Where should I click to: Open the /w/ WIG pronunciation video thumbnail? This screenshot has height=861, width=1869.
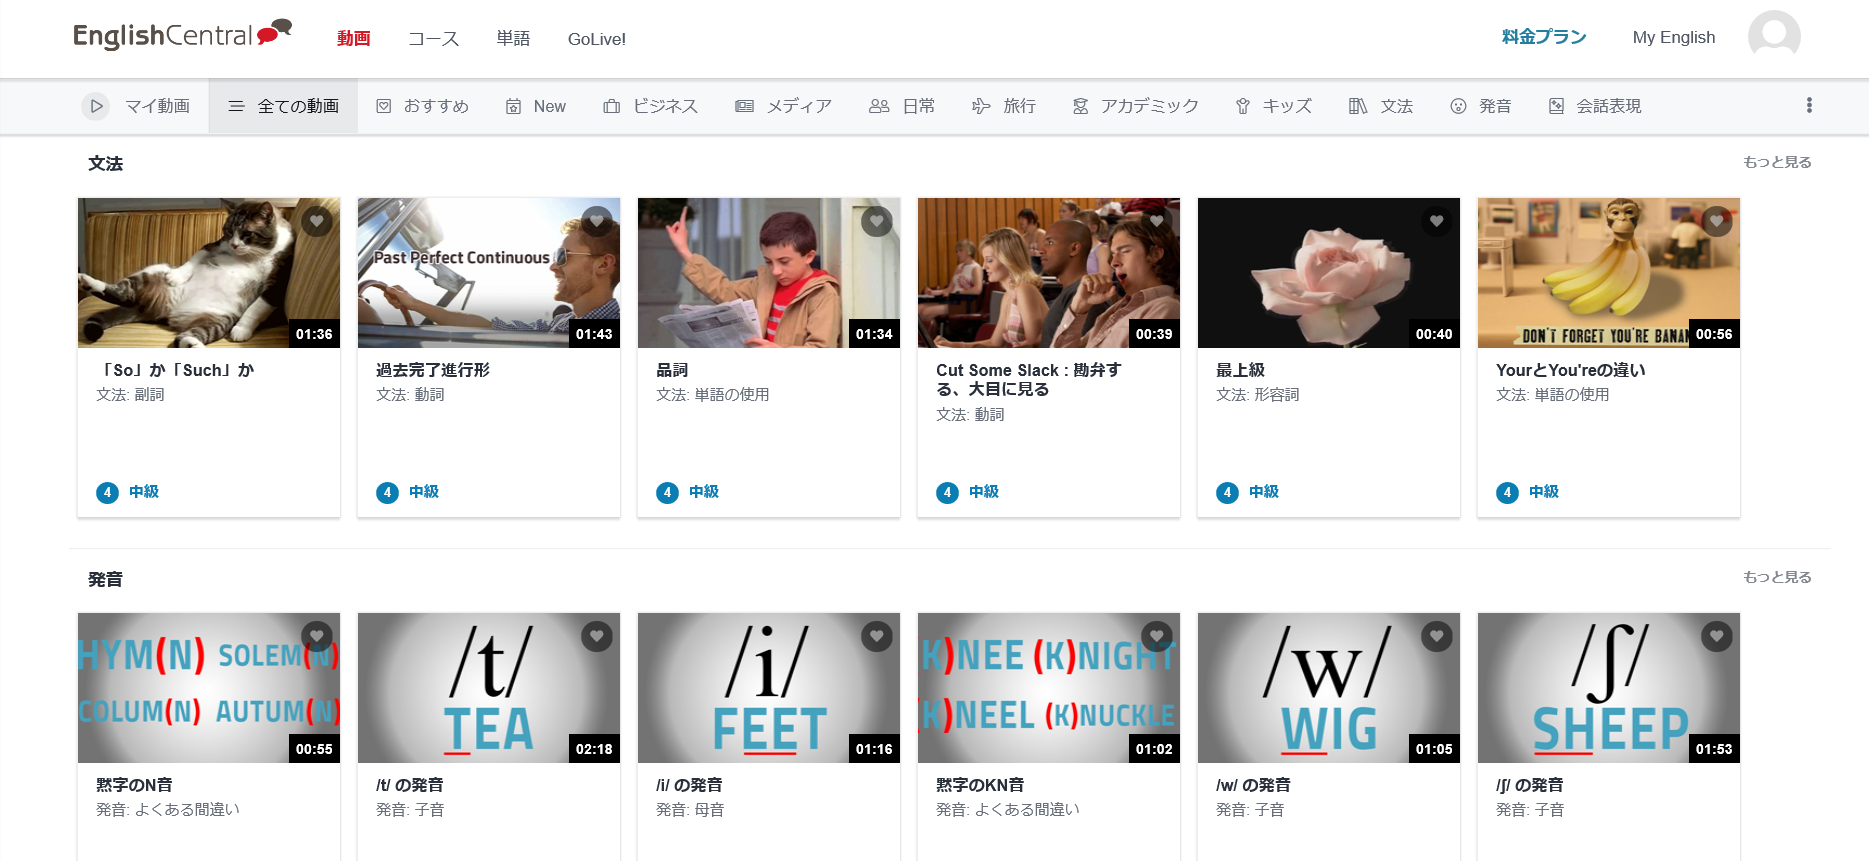(1328, 688)
